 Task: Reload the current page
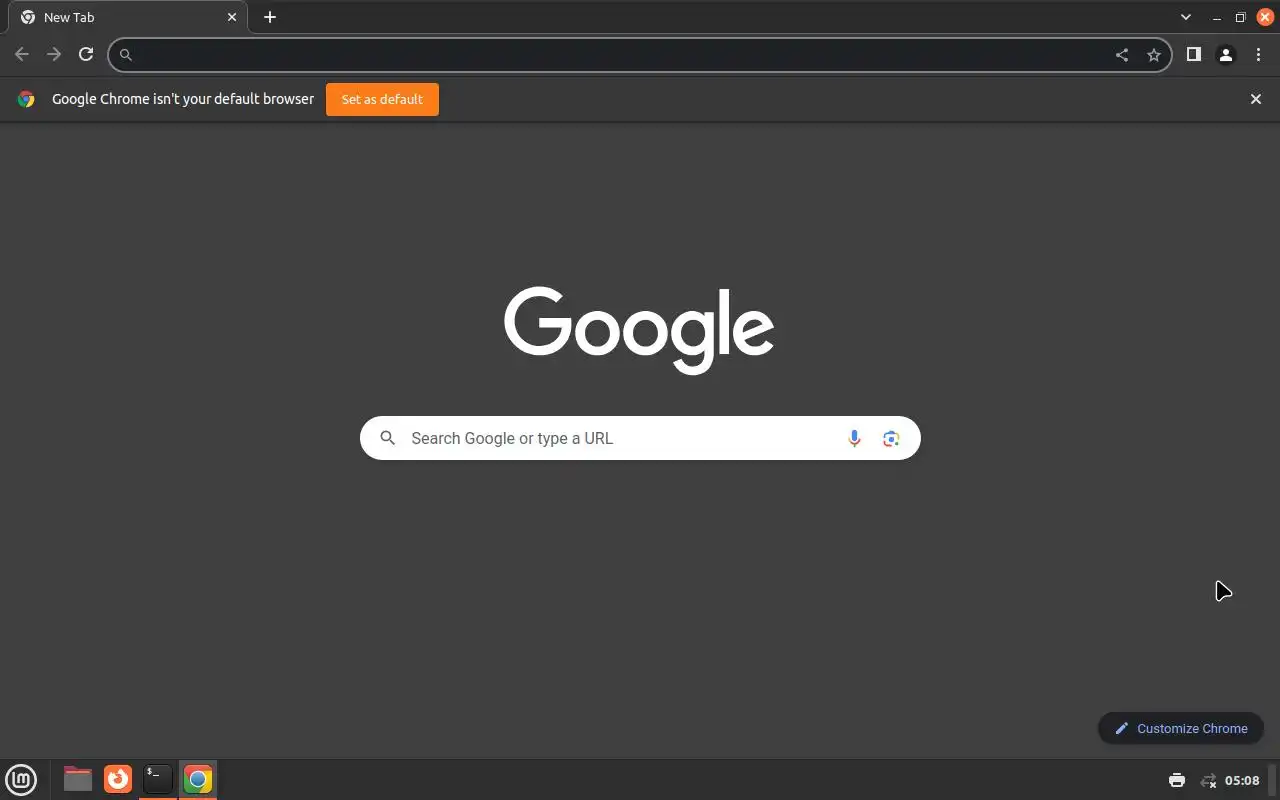tap(86, 55)
